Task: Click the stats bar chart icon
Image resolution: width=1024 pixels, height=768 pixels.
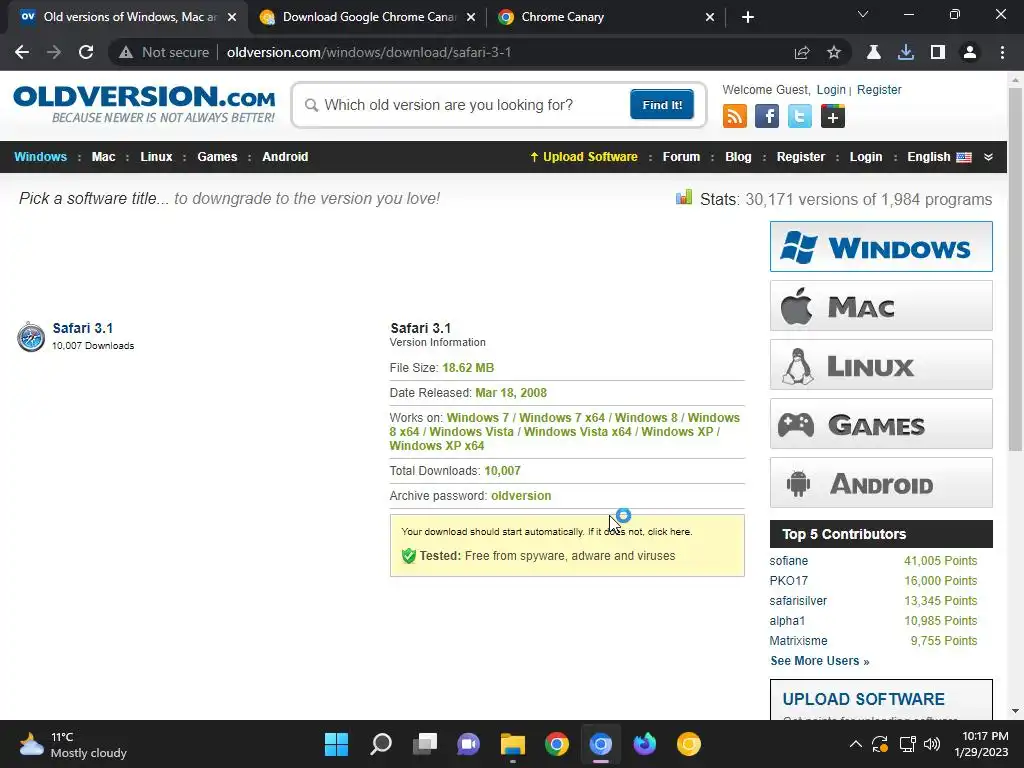Action: [684, 197]
